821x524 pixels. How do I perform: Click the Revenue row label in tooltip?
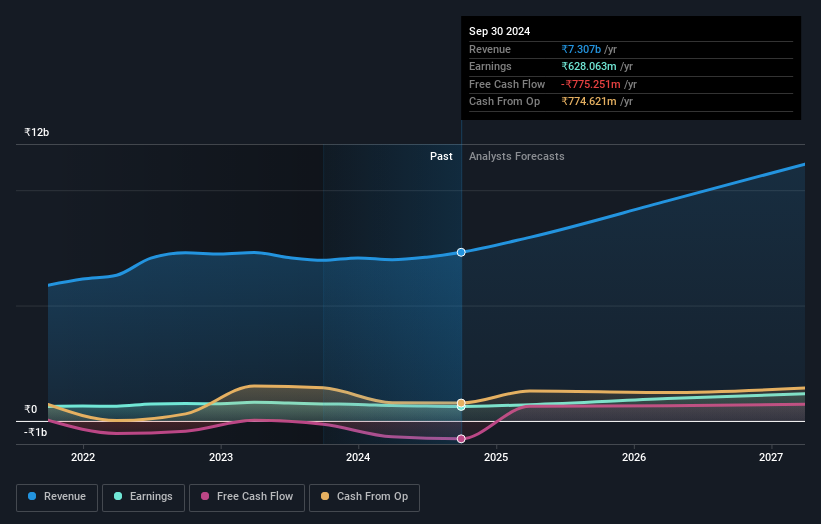[x=490, y=49]
